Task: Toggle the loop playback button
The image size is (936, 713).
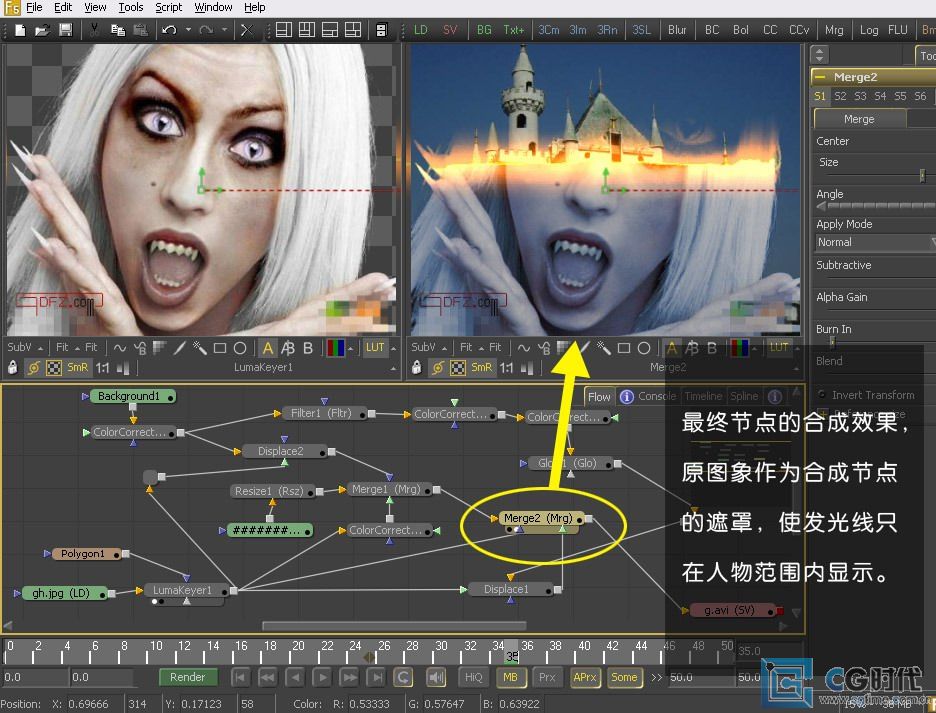Action: coord(404,677)
